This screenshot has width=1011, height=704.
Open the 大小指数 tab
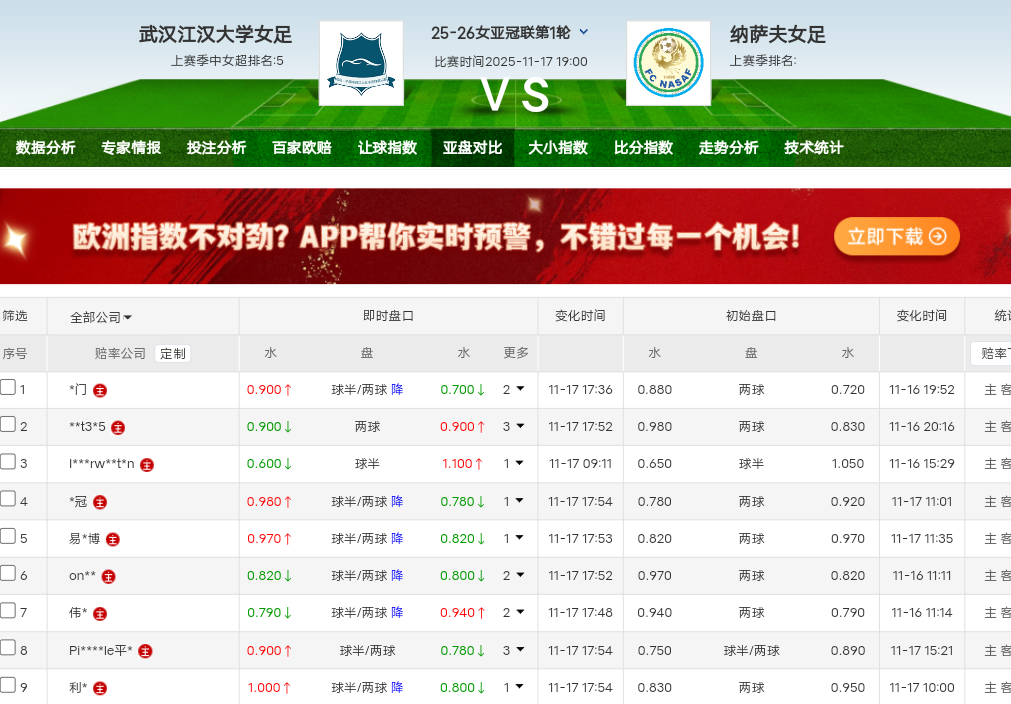(557, 148)
